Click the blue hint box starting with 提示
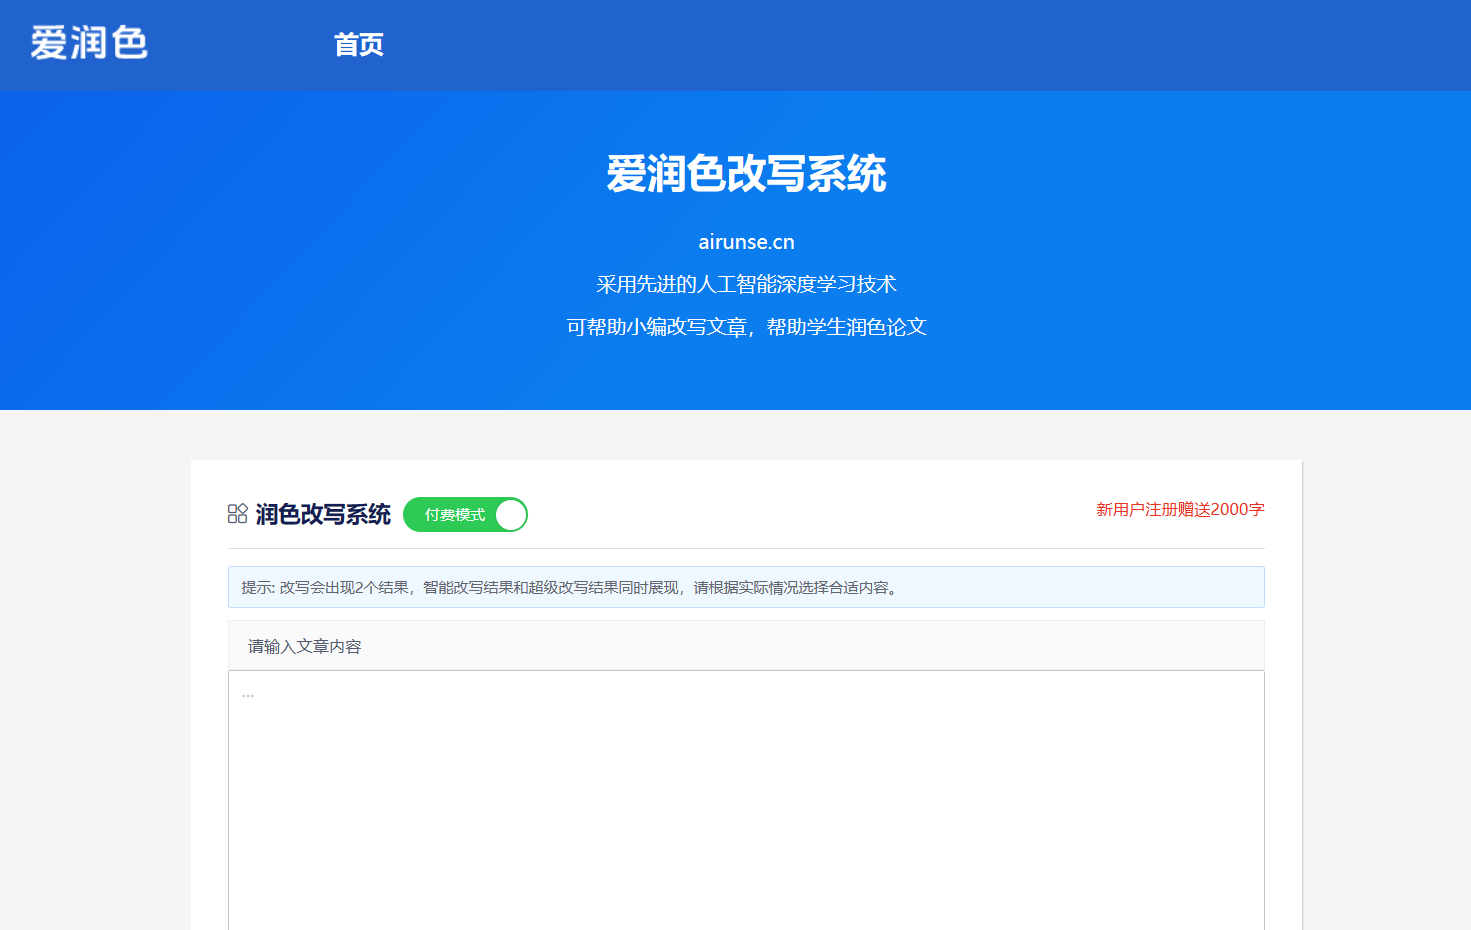 coord(746,587)
